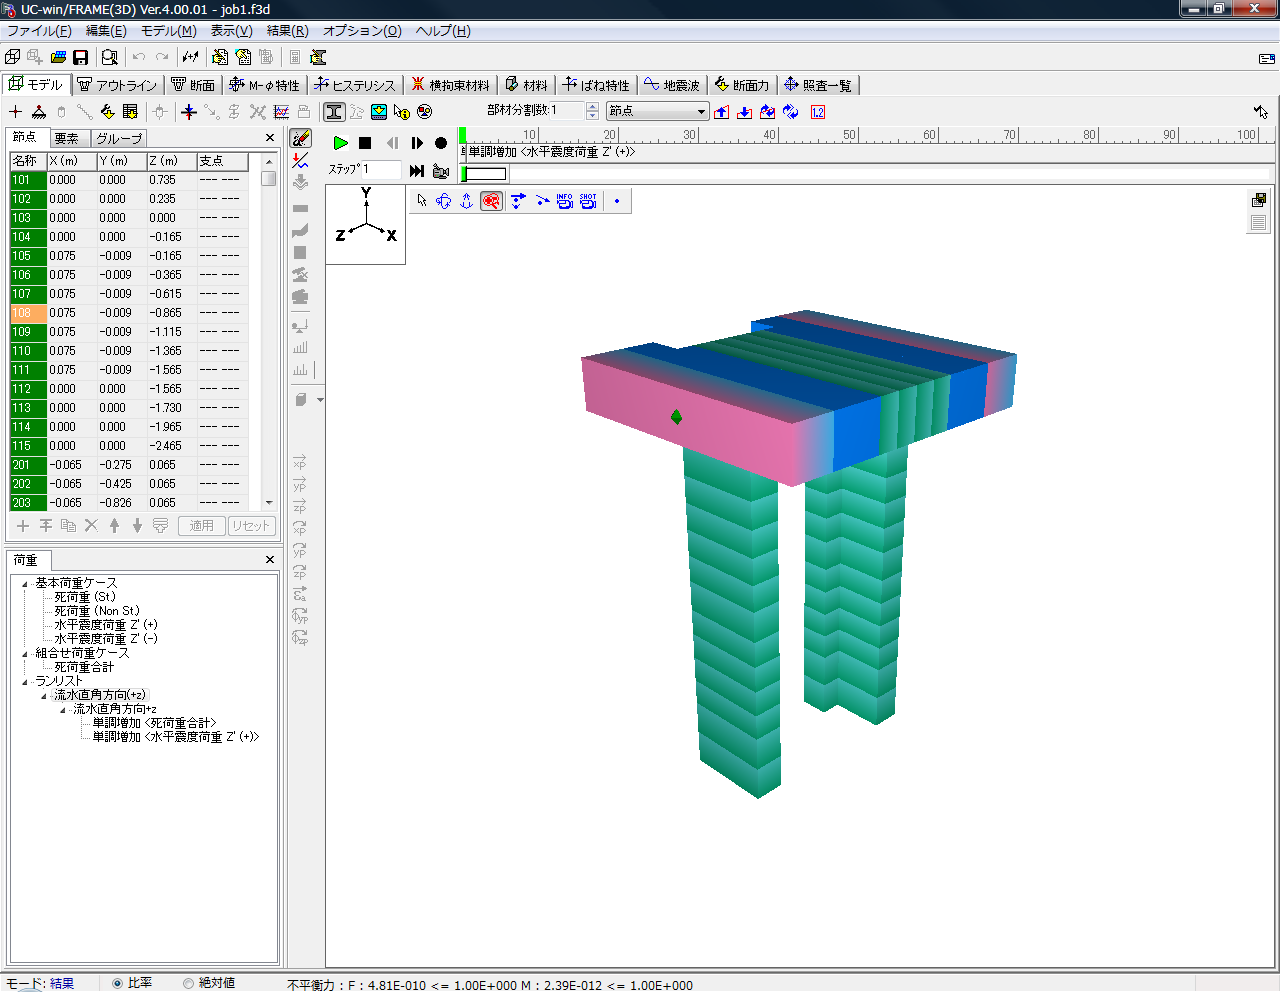Switch to the 断面力 tab
This screenshot has width=1280, height=992.
[741, 85]
